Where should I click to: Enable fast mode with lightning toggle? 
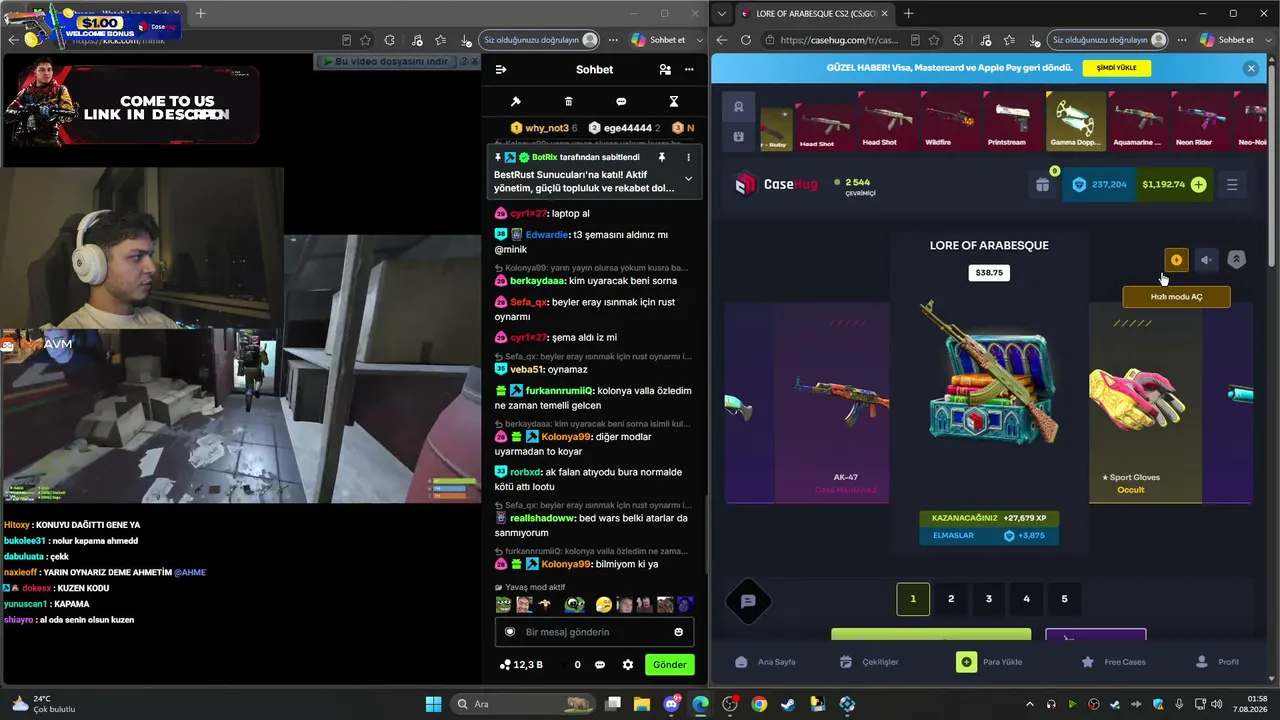pos(1176,260)
